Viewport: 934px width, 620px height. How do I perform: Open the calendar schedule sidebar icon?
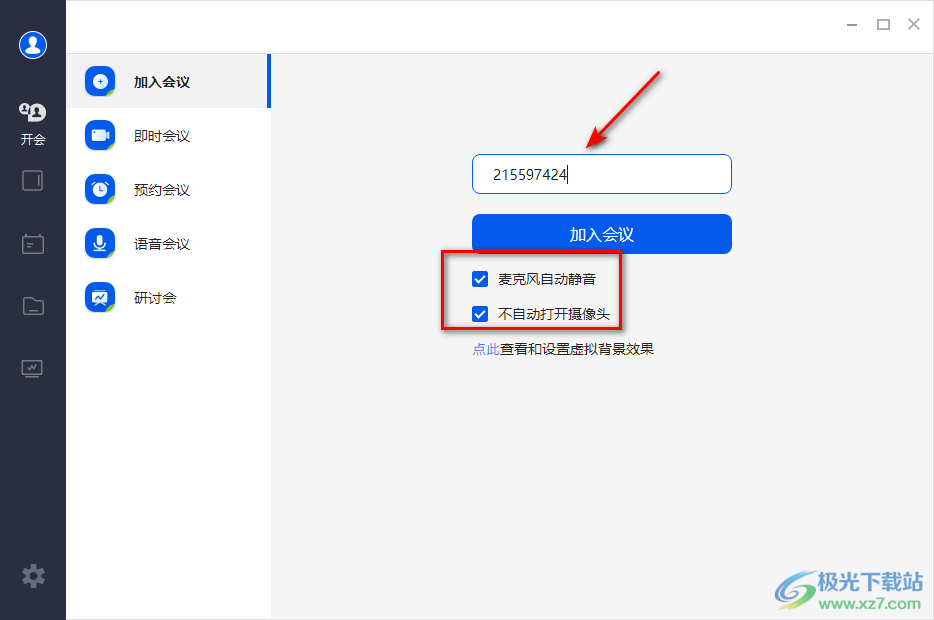tap(33, 244)
